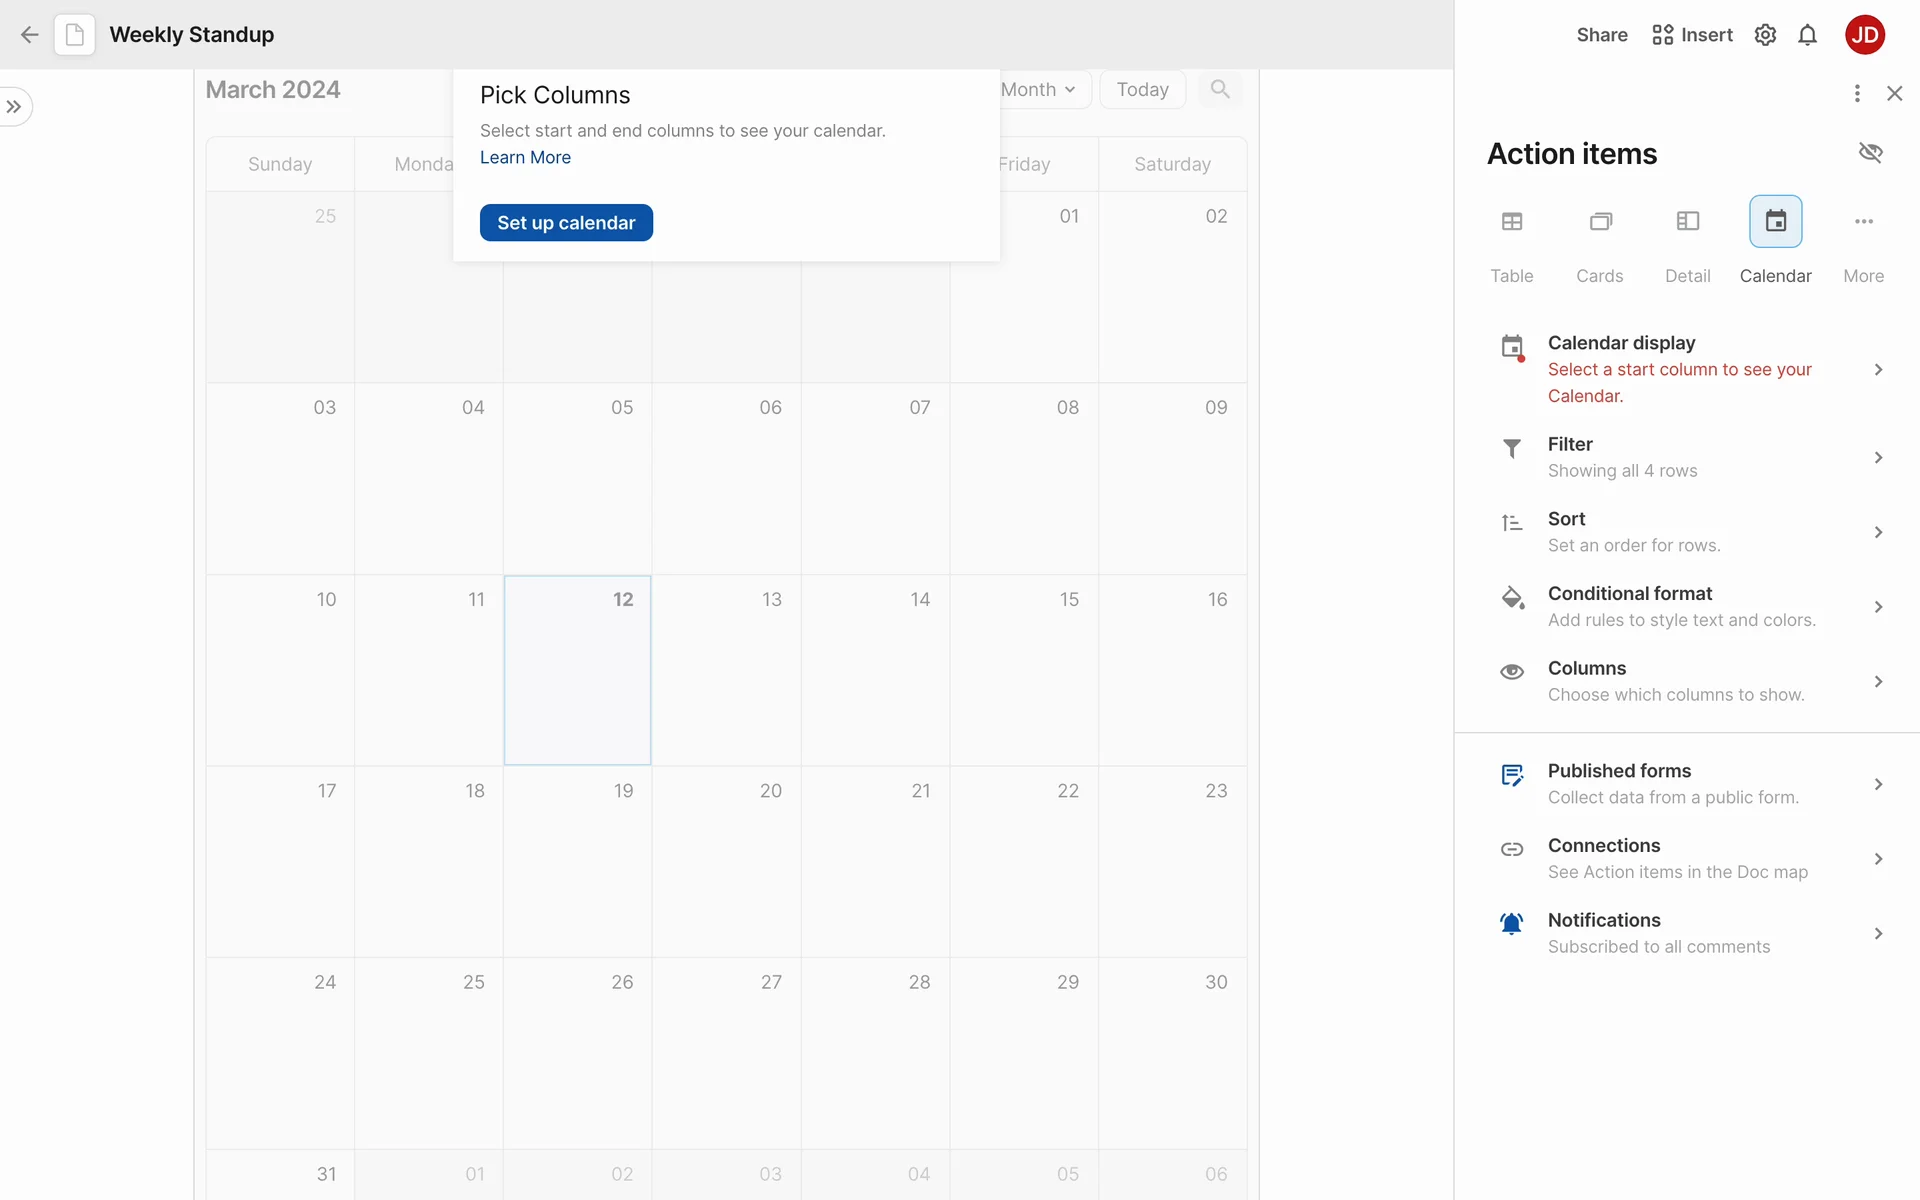Expand the left sidebar panel
The height and width of the screenshot is (1200, 1920).
14,107
